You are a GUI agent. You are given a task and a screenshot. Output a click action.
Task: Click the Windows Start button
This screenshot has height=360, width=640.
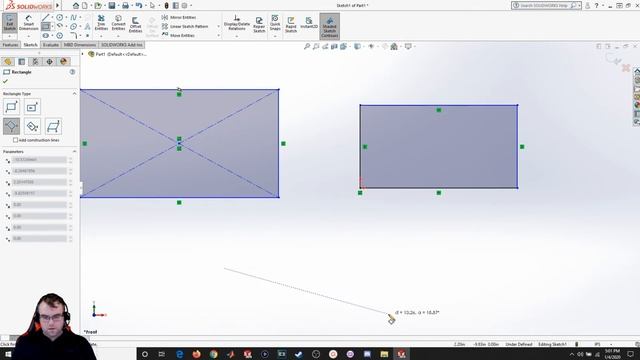click(x=8, y=354)
